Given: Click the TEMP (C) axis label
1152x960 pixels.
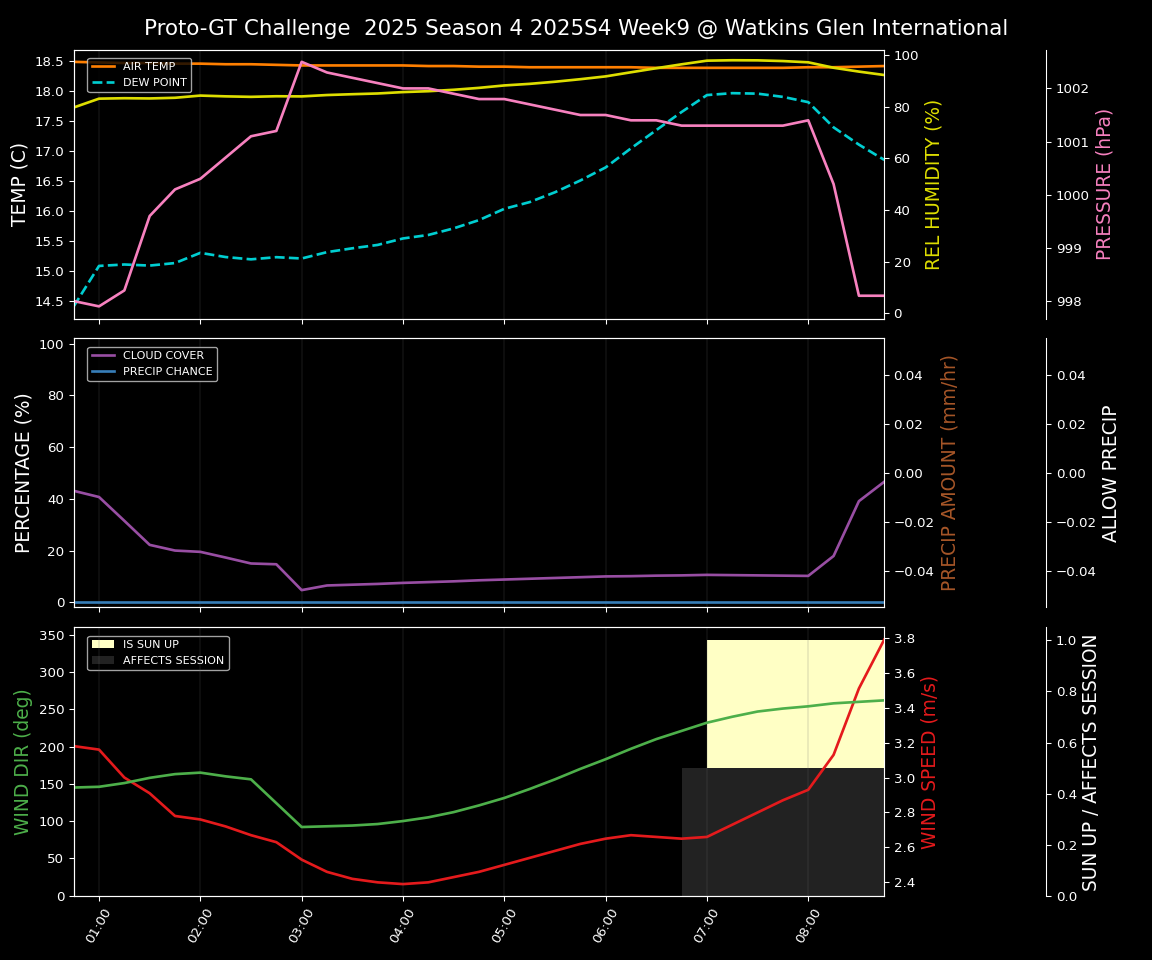Looking at the screenshot, I should pos(20,184).
